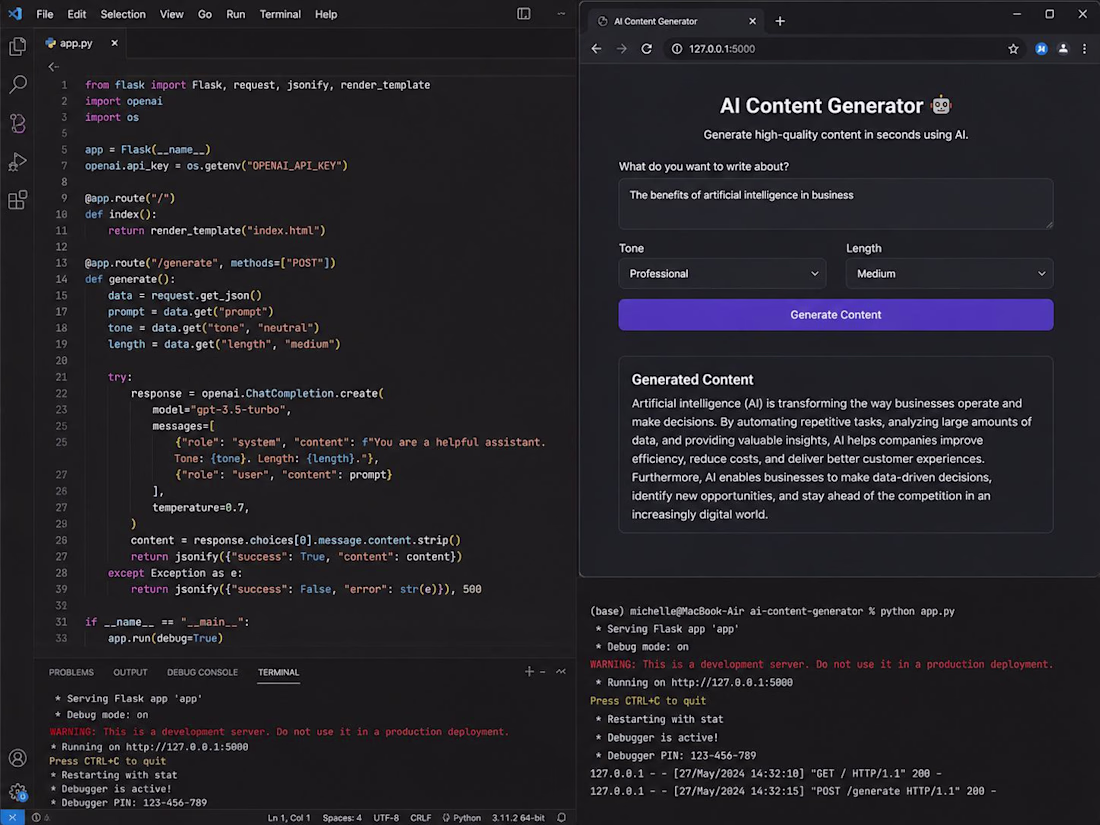Go forward in the browser

click(622, 49)
